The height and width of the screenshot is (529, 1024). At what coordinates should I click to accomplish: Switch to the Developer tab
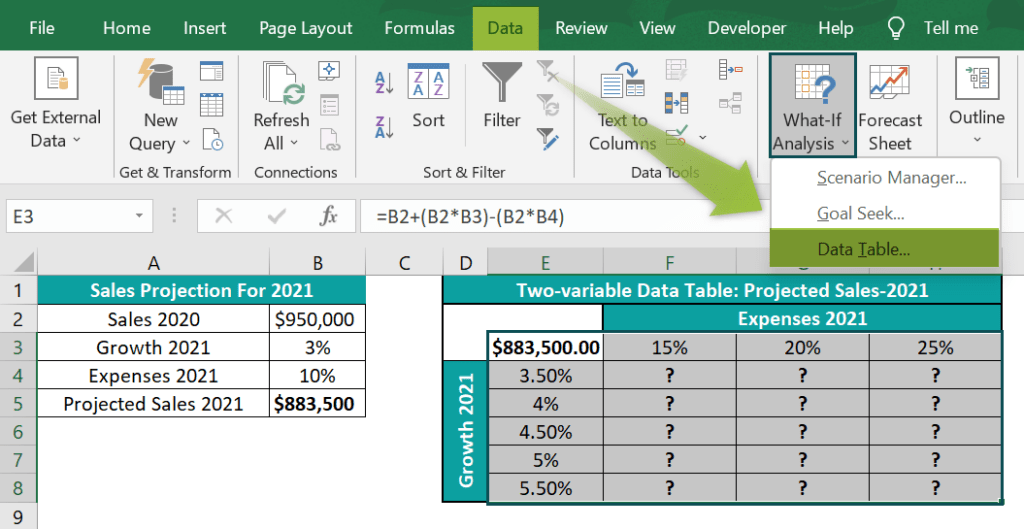747,28
